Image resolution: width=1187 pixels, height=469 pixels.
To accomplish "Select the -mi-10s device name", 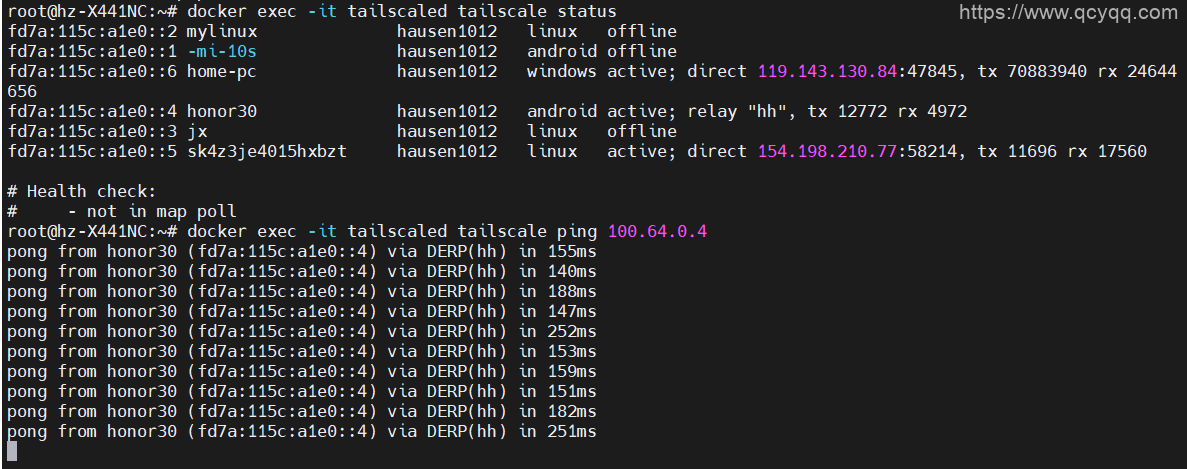I will tap(222, 51).
